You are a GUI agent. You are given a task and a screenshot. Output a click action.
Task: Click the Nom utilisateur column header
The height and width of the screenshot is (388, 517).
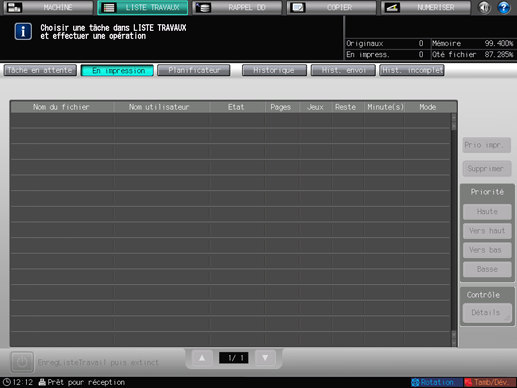tap(162, 107)
